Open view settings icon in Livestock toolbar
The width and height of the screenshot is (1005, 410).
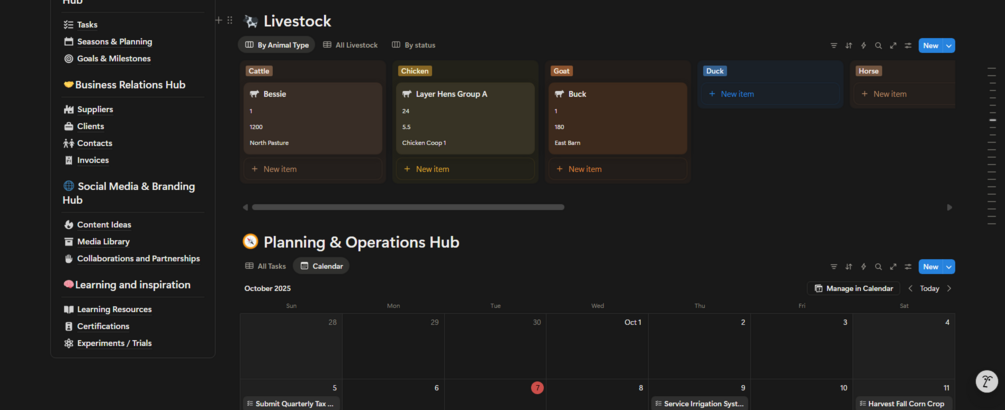click(908, 45)
